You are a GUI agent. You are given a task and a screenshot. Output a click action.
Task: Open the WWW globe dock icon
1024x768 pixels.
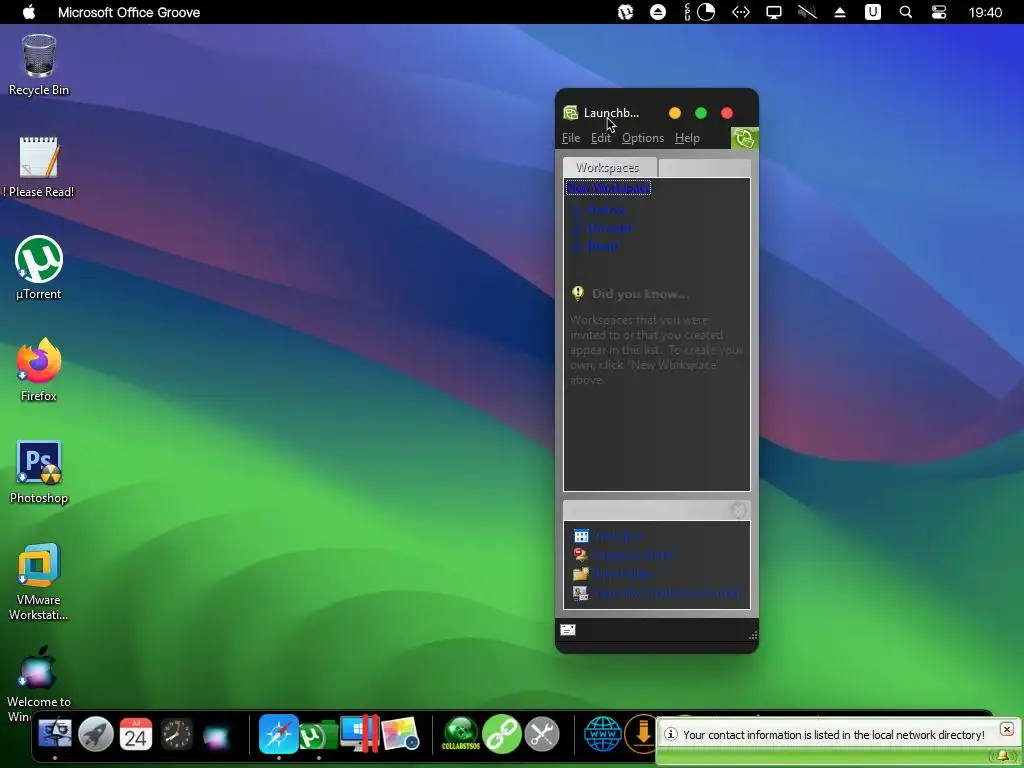[602, 734]
